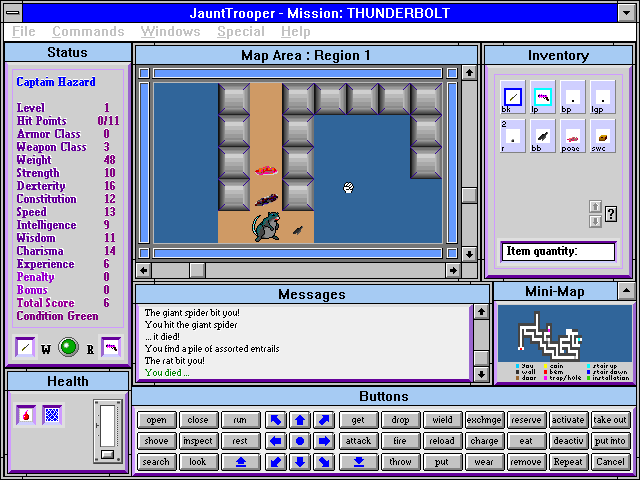Viewport: 640px width, 480px height.
Task: Click the green condition indicator light
Action: coord(69,347)
